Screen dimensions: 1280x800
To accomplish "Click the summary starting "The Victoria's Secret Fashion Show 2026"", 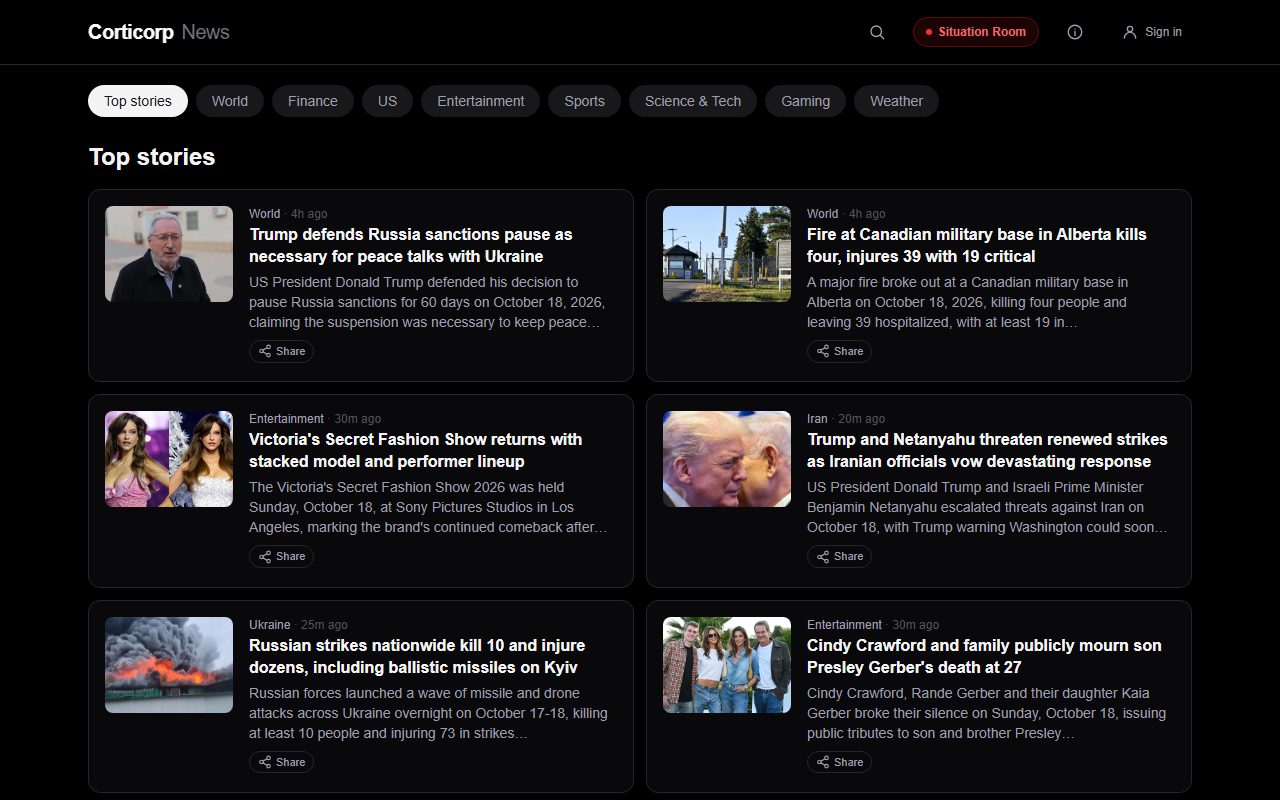I will coord(428,507).
